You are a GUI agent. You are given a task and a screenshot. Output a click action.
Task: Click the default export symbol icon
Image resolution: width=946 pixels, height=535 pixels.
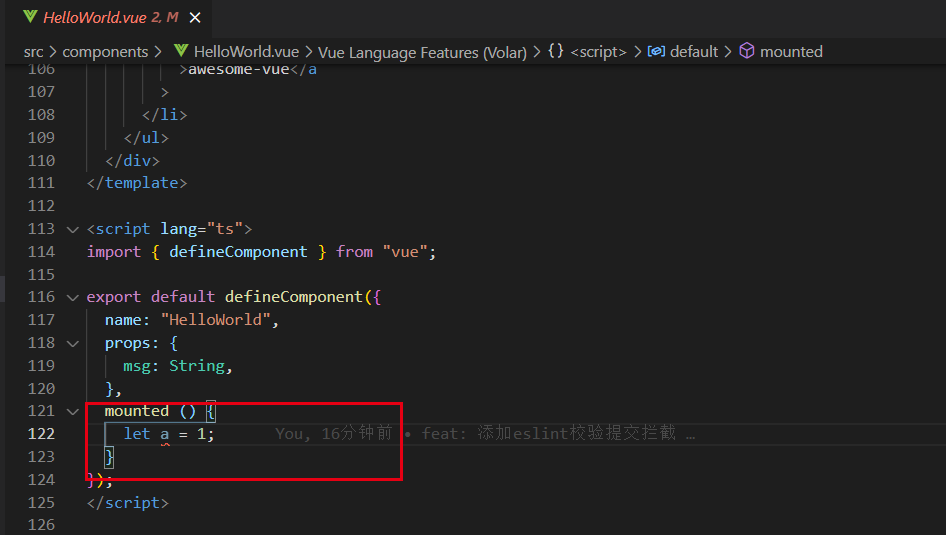coord(656,51)
